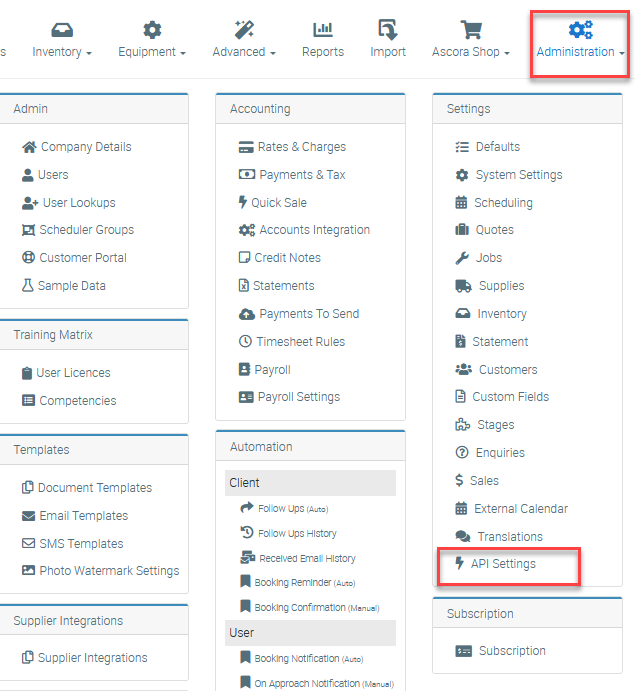Viewport: 635px width, 691px height.
Task: Click the Timesheet Rules clock icon
Action: tap(246, 342)
